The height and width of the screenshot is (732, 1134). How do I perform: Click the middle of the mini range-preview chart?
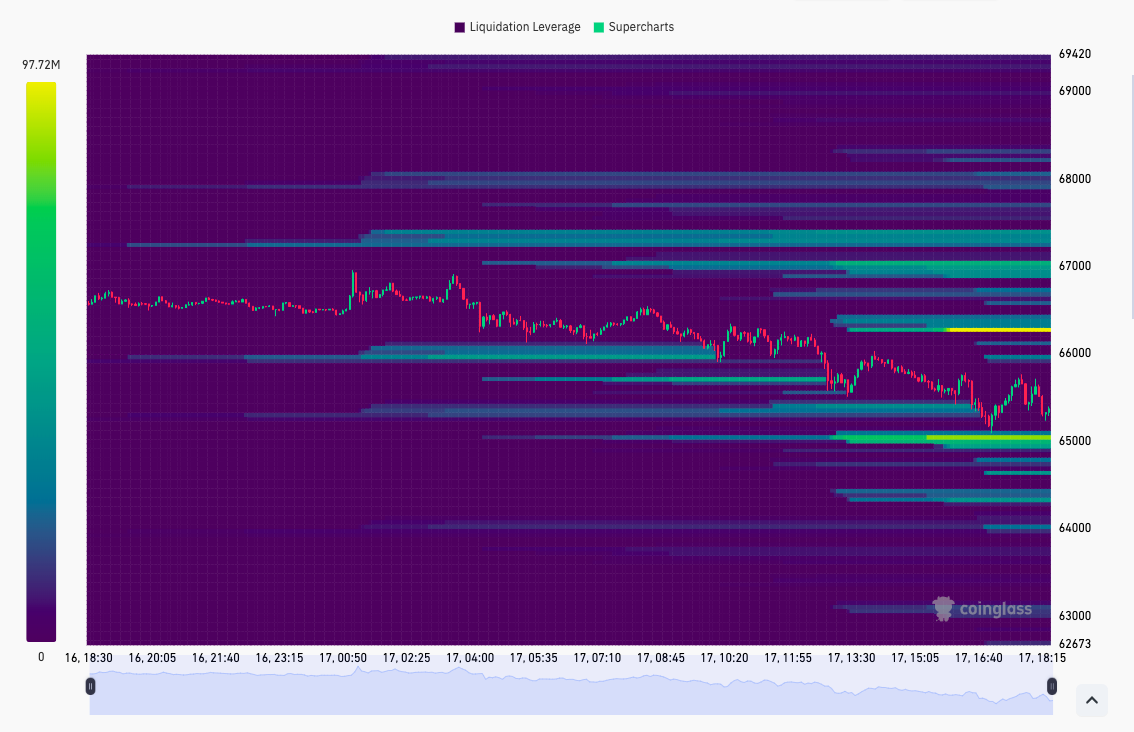point(570,692)
